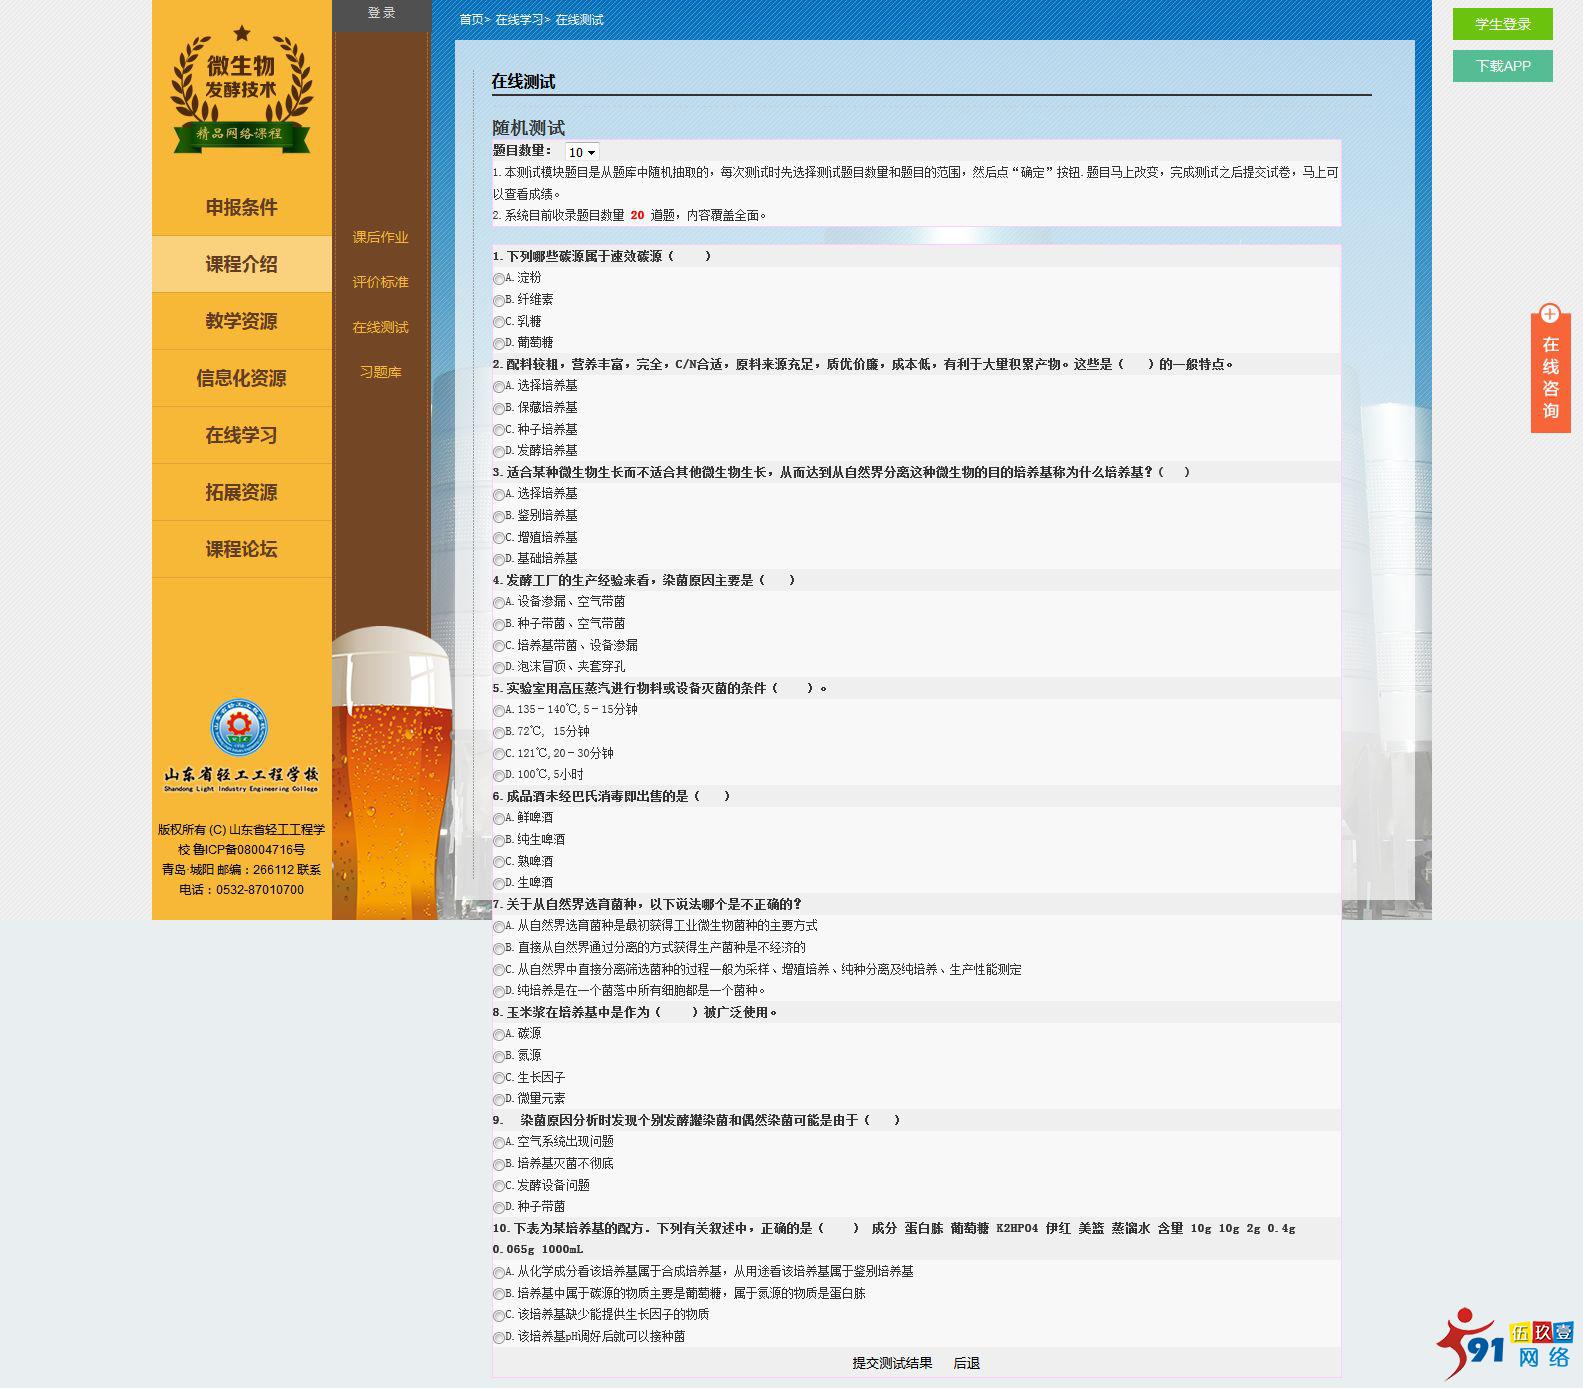This screenshot has height=1388, width=1583.
Task: Select option D 发酵培养基 for question 2
Action: pos(499,452)
